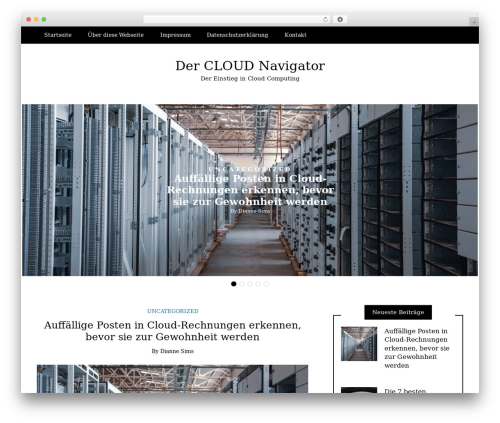Image resolution: width=500 pixels, height=423 pixels.
Task: Open the Startseite menu item
Action: pyautogui.click(x=58, y=35)
